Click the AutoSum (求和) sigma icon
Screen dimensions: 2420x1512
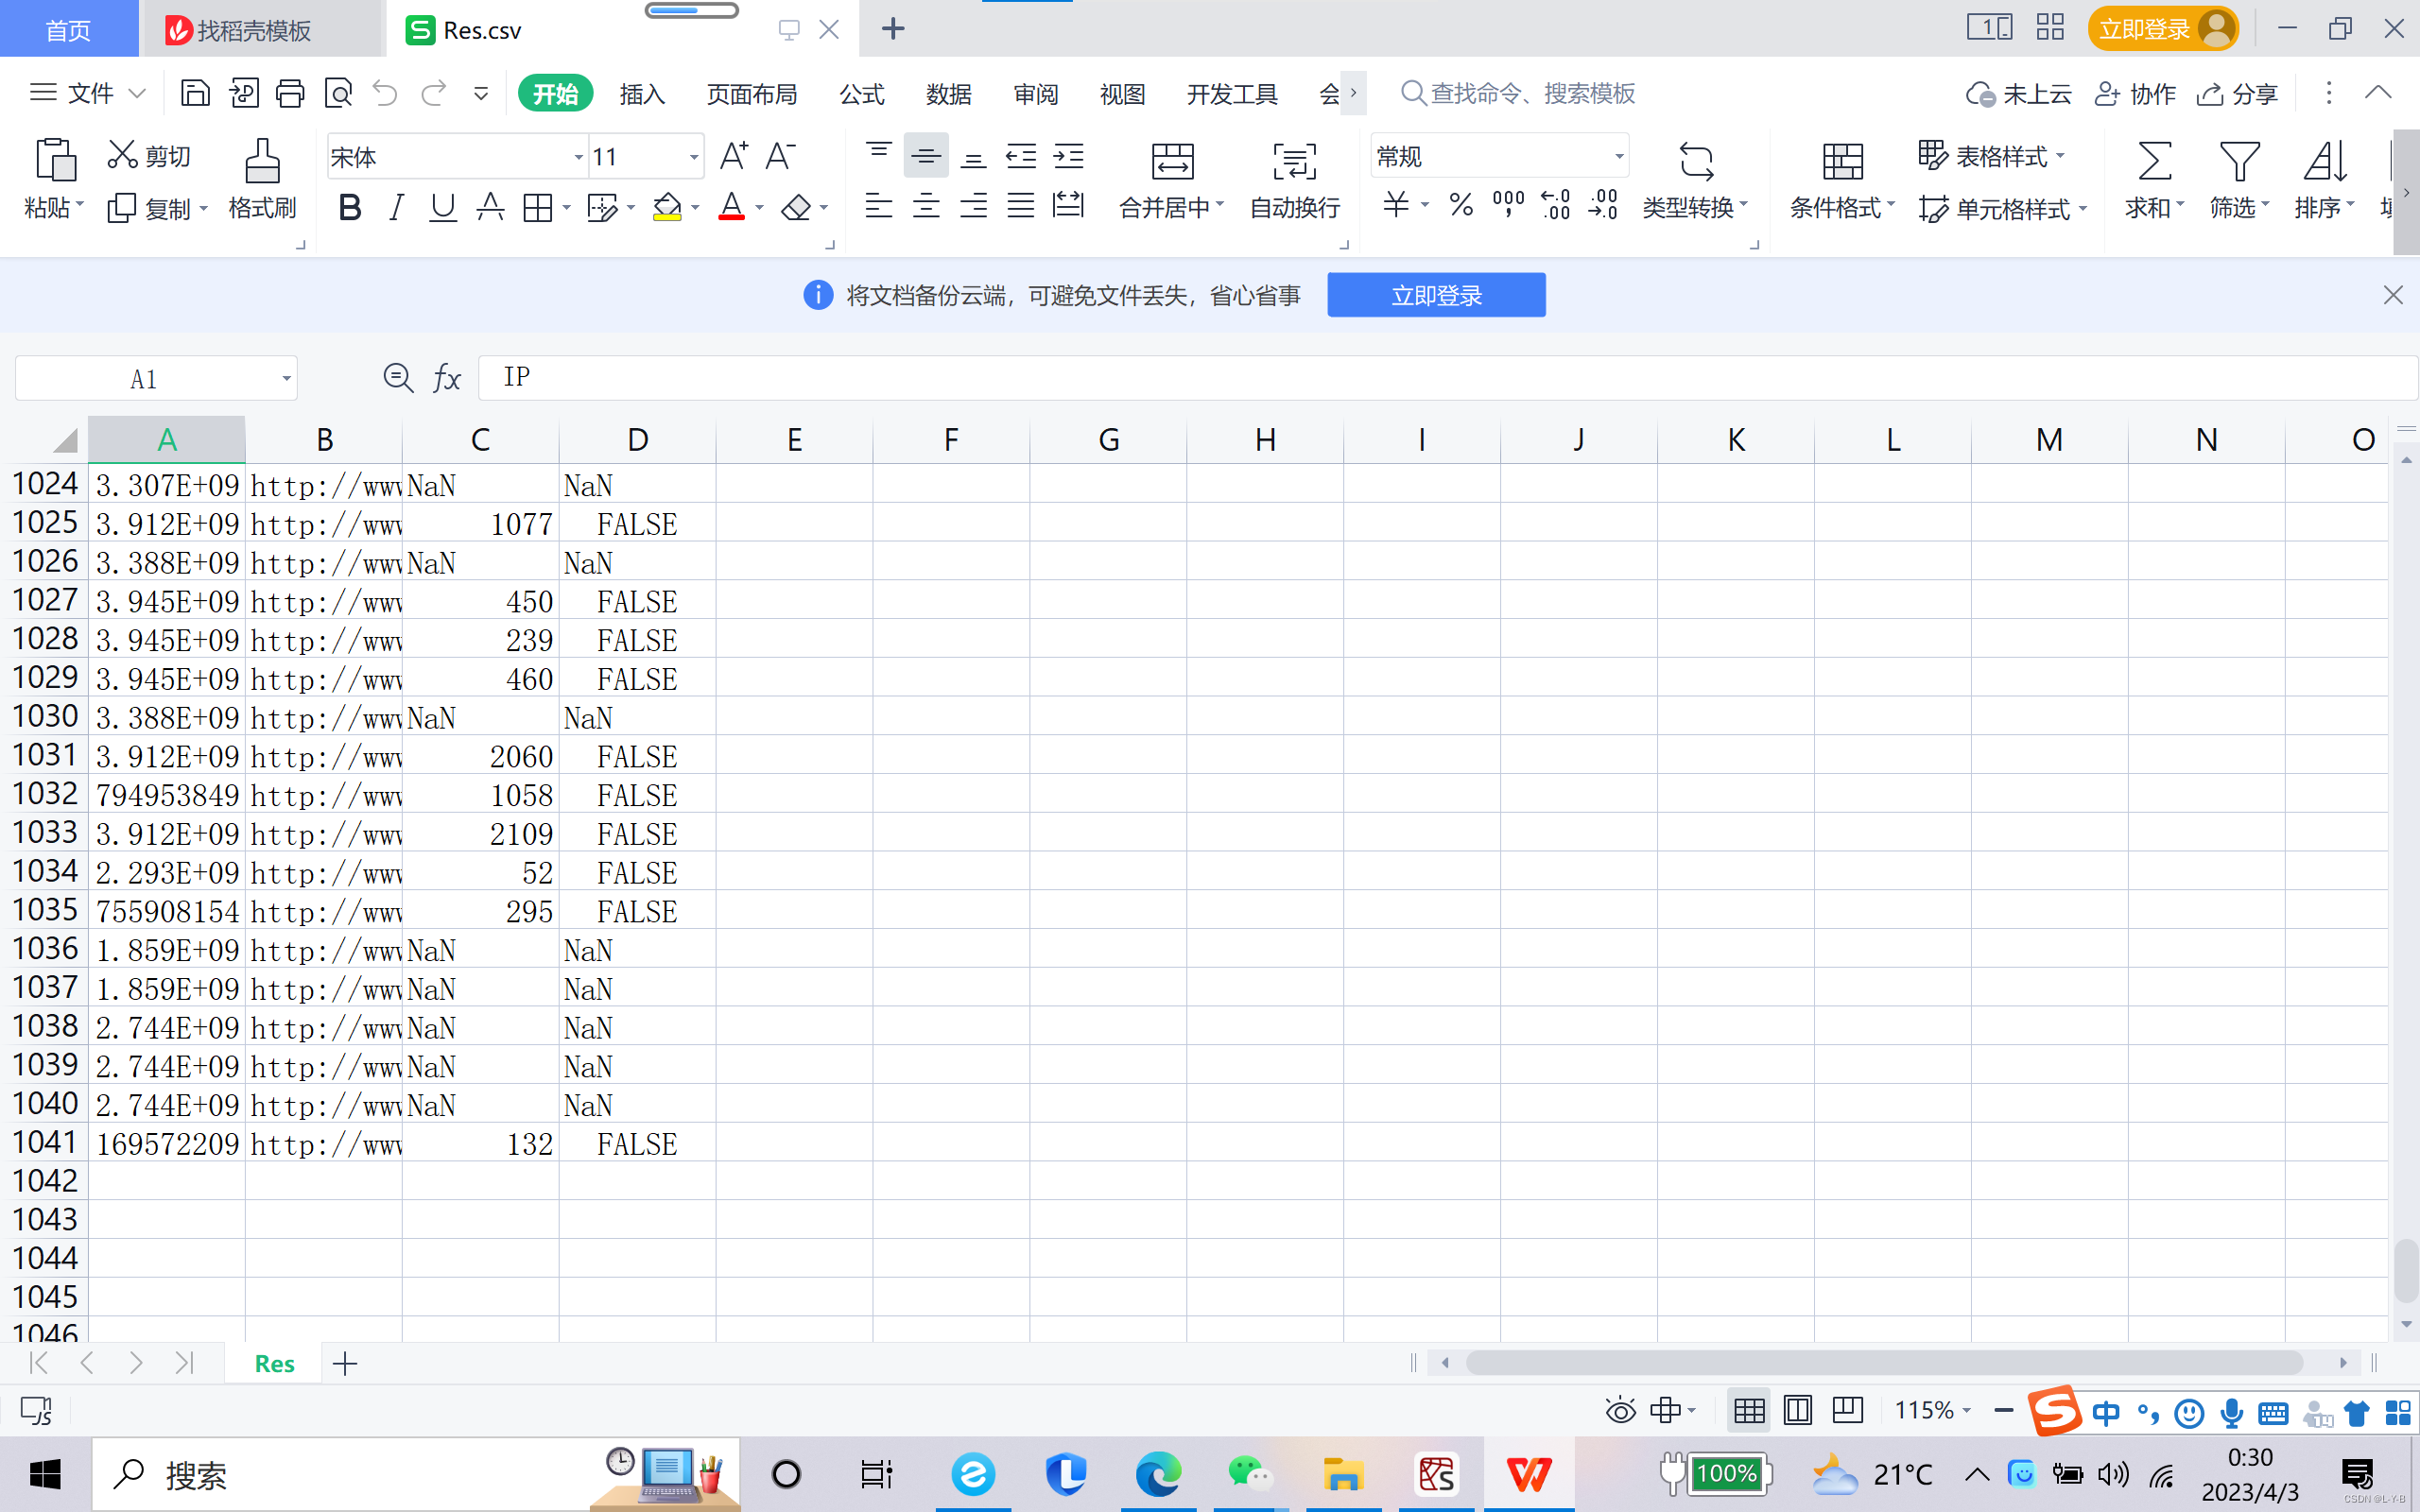click(x=2153, y=161)
